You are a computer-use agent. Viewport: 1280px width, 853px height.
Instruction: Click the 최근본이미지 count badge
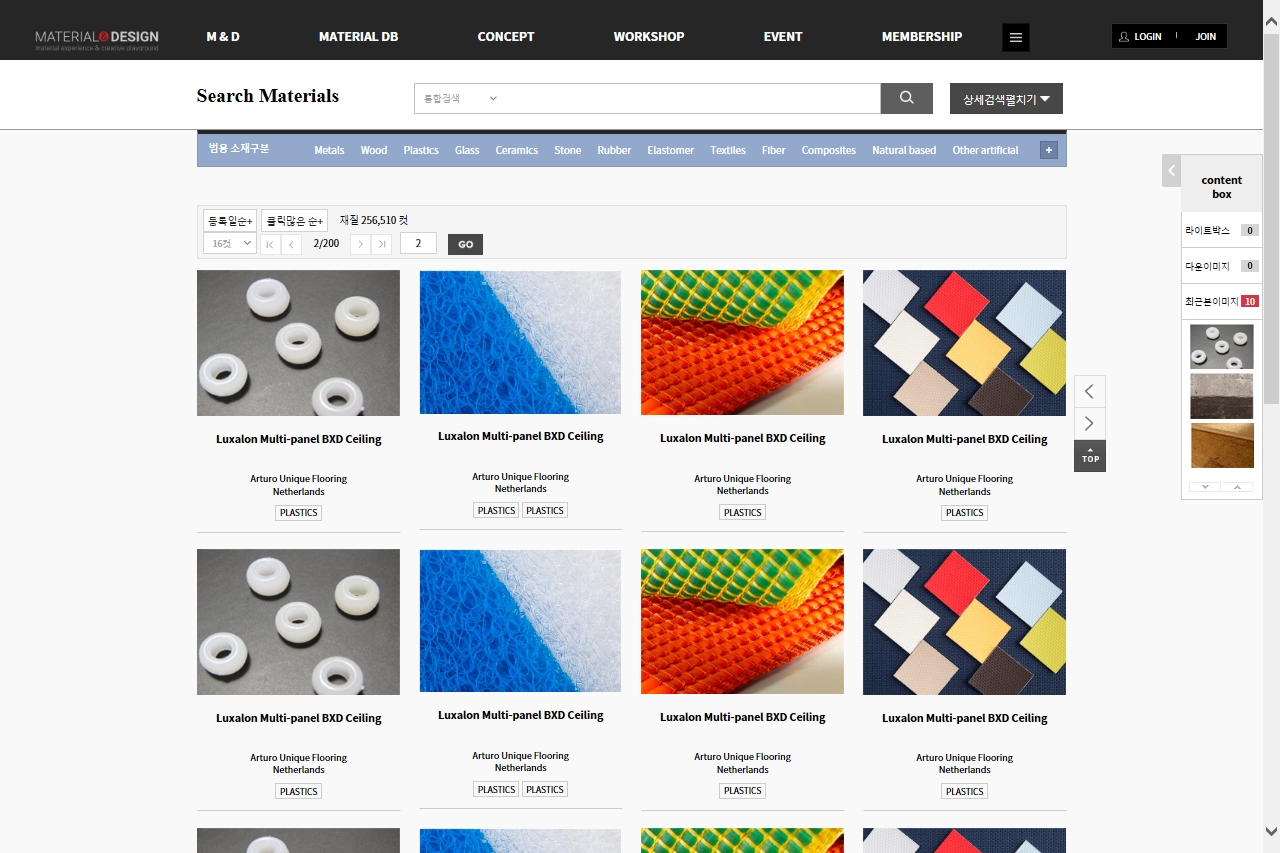(1249, 301)
